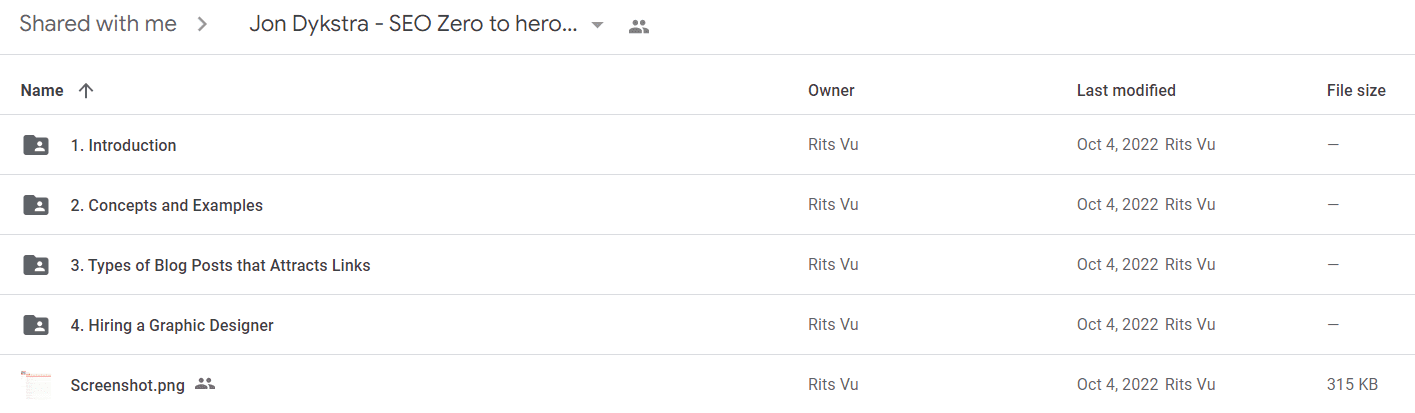Image resolution: width=1415 pixels, height=413 pixels.
Task: Select the 1. Introduction folder row
Action: click(x=707, y=145)
